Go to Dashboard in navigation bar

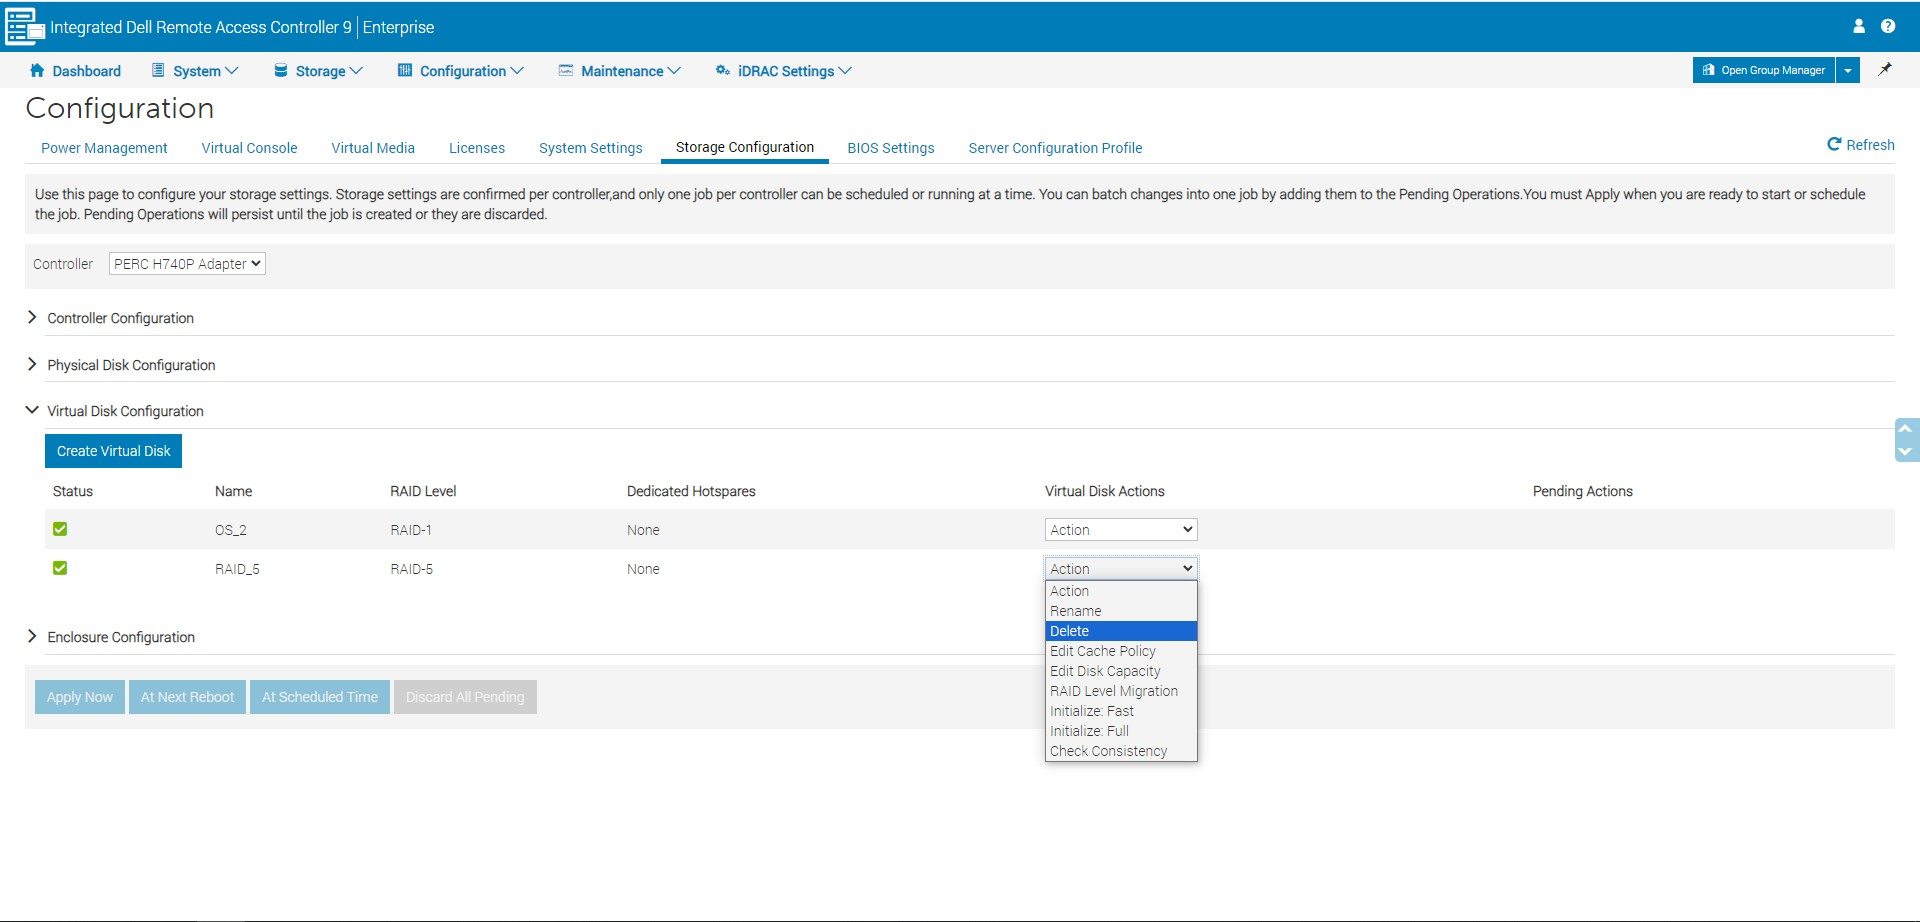click(75, 71)
